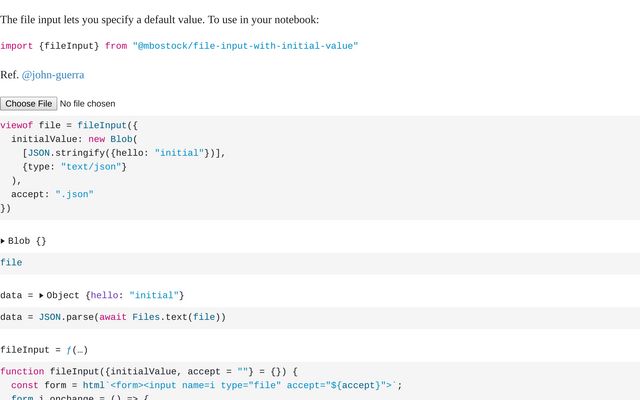Click the "No file chosen" label
The width and height of the screenshot is (640, 400).
click(x=87, y=103)
